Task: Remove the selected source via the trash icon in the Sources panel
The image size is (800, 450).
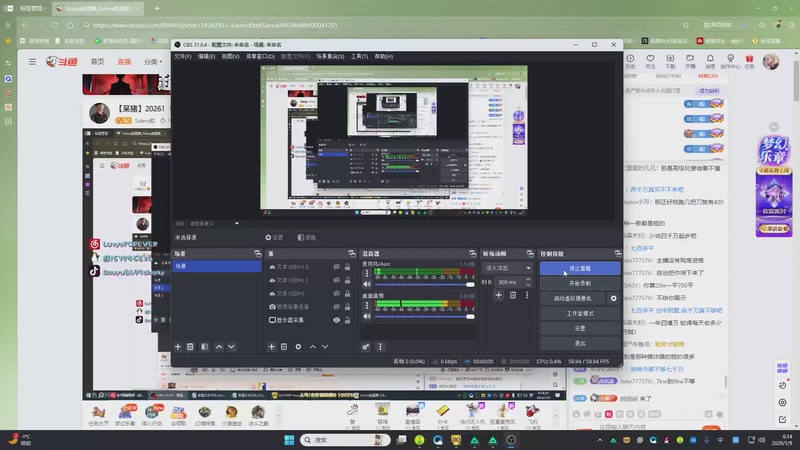Action: (x=284, y=347)
